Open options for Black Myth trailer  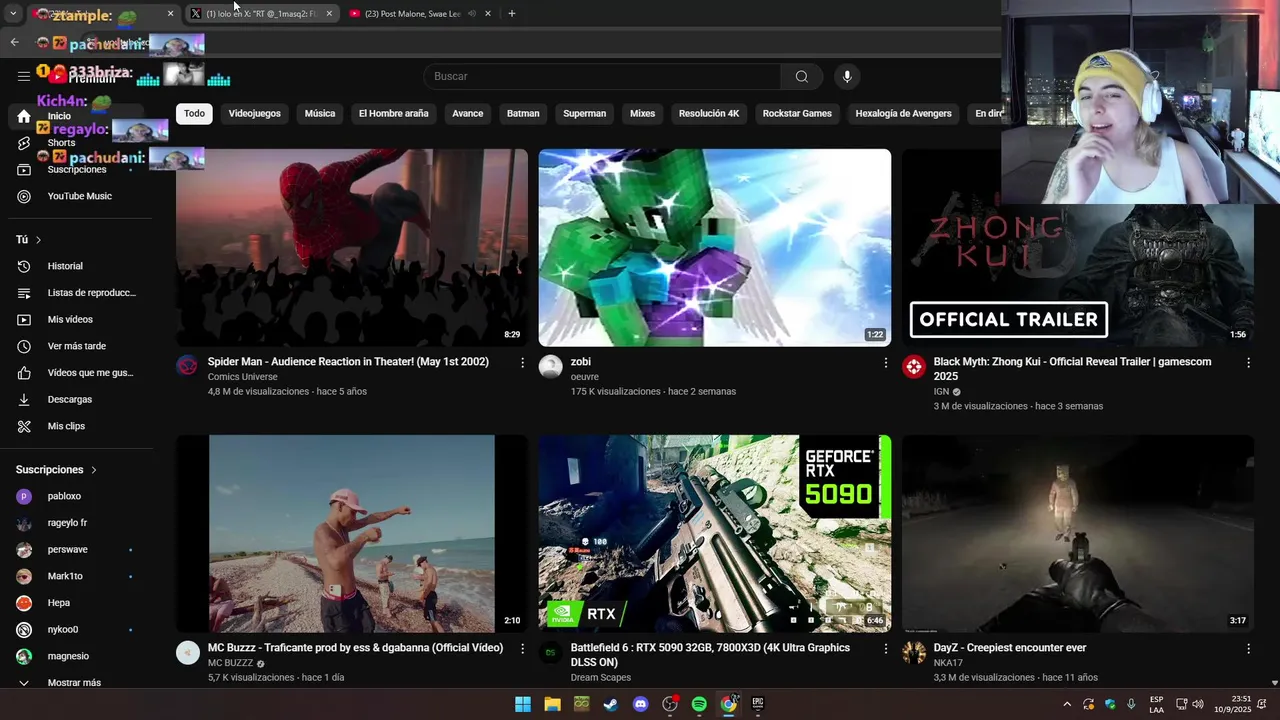[1248, 363]
